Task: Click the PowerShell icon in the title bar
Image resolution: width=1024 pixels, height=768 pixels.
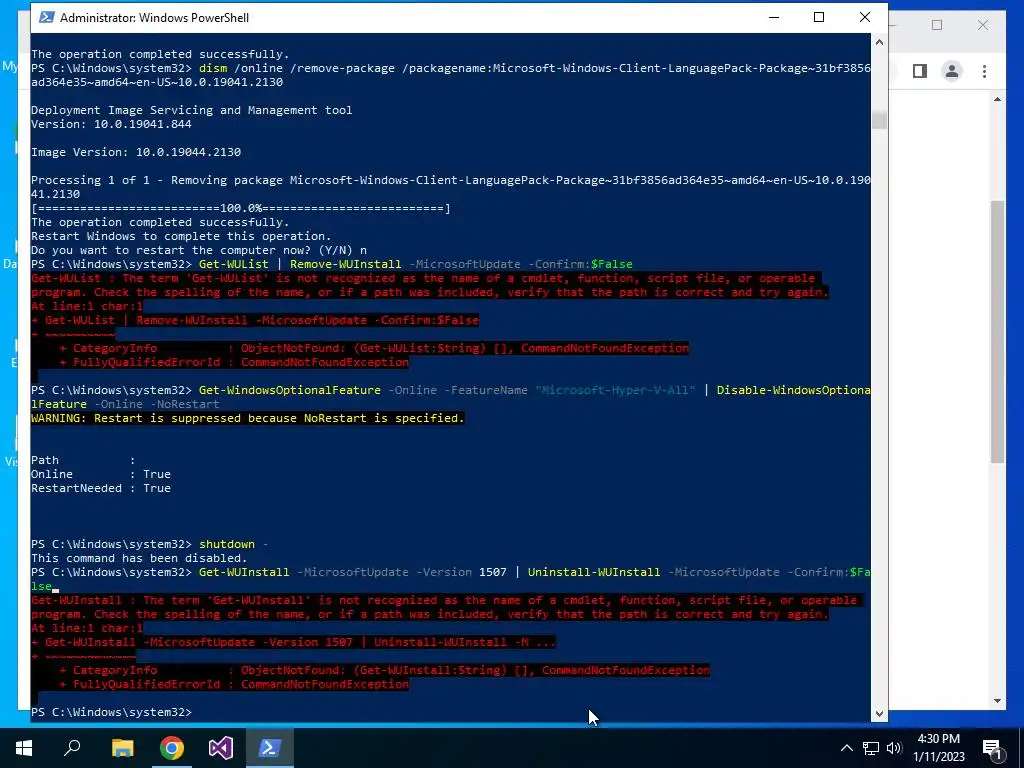Action: [46, 17]
